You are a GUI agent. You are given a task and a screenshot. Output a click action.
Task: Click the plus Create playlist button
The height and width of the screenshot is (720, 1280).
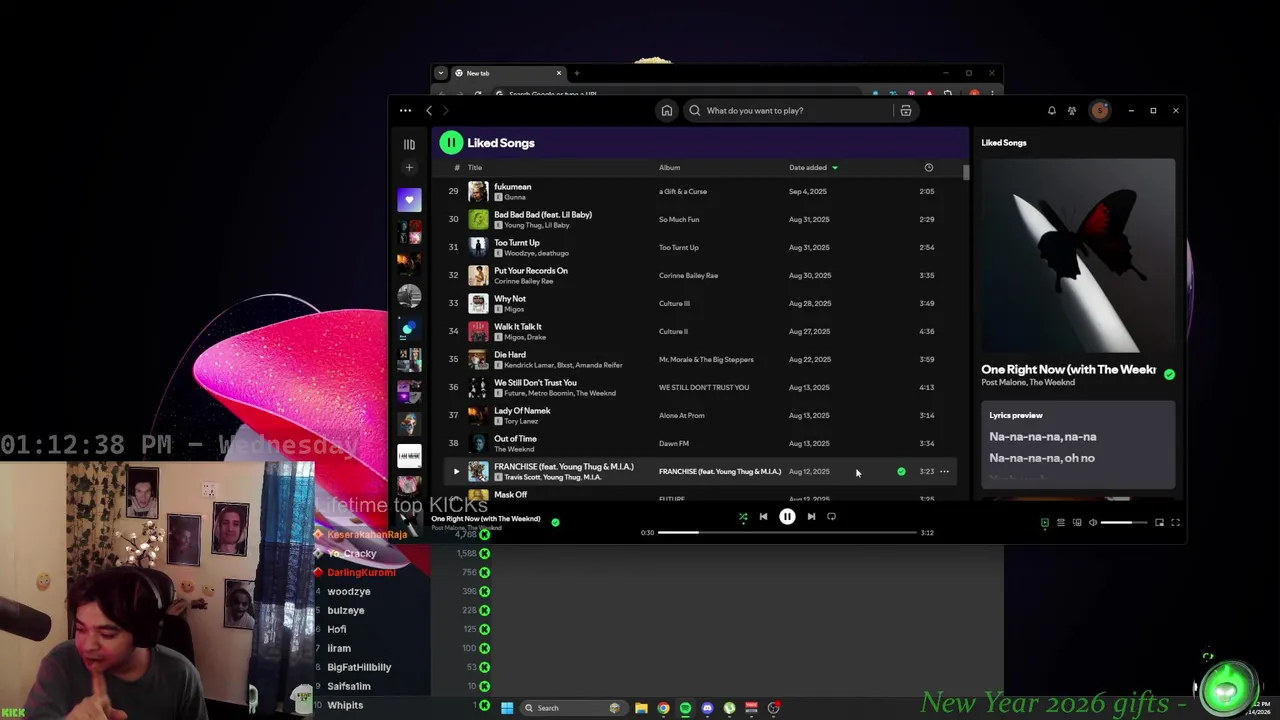point(409,168)
